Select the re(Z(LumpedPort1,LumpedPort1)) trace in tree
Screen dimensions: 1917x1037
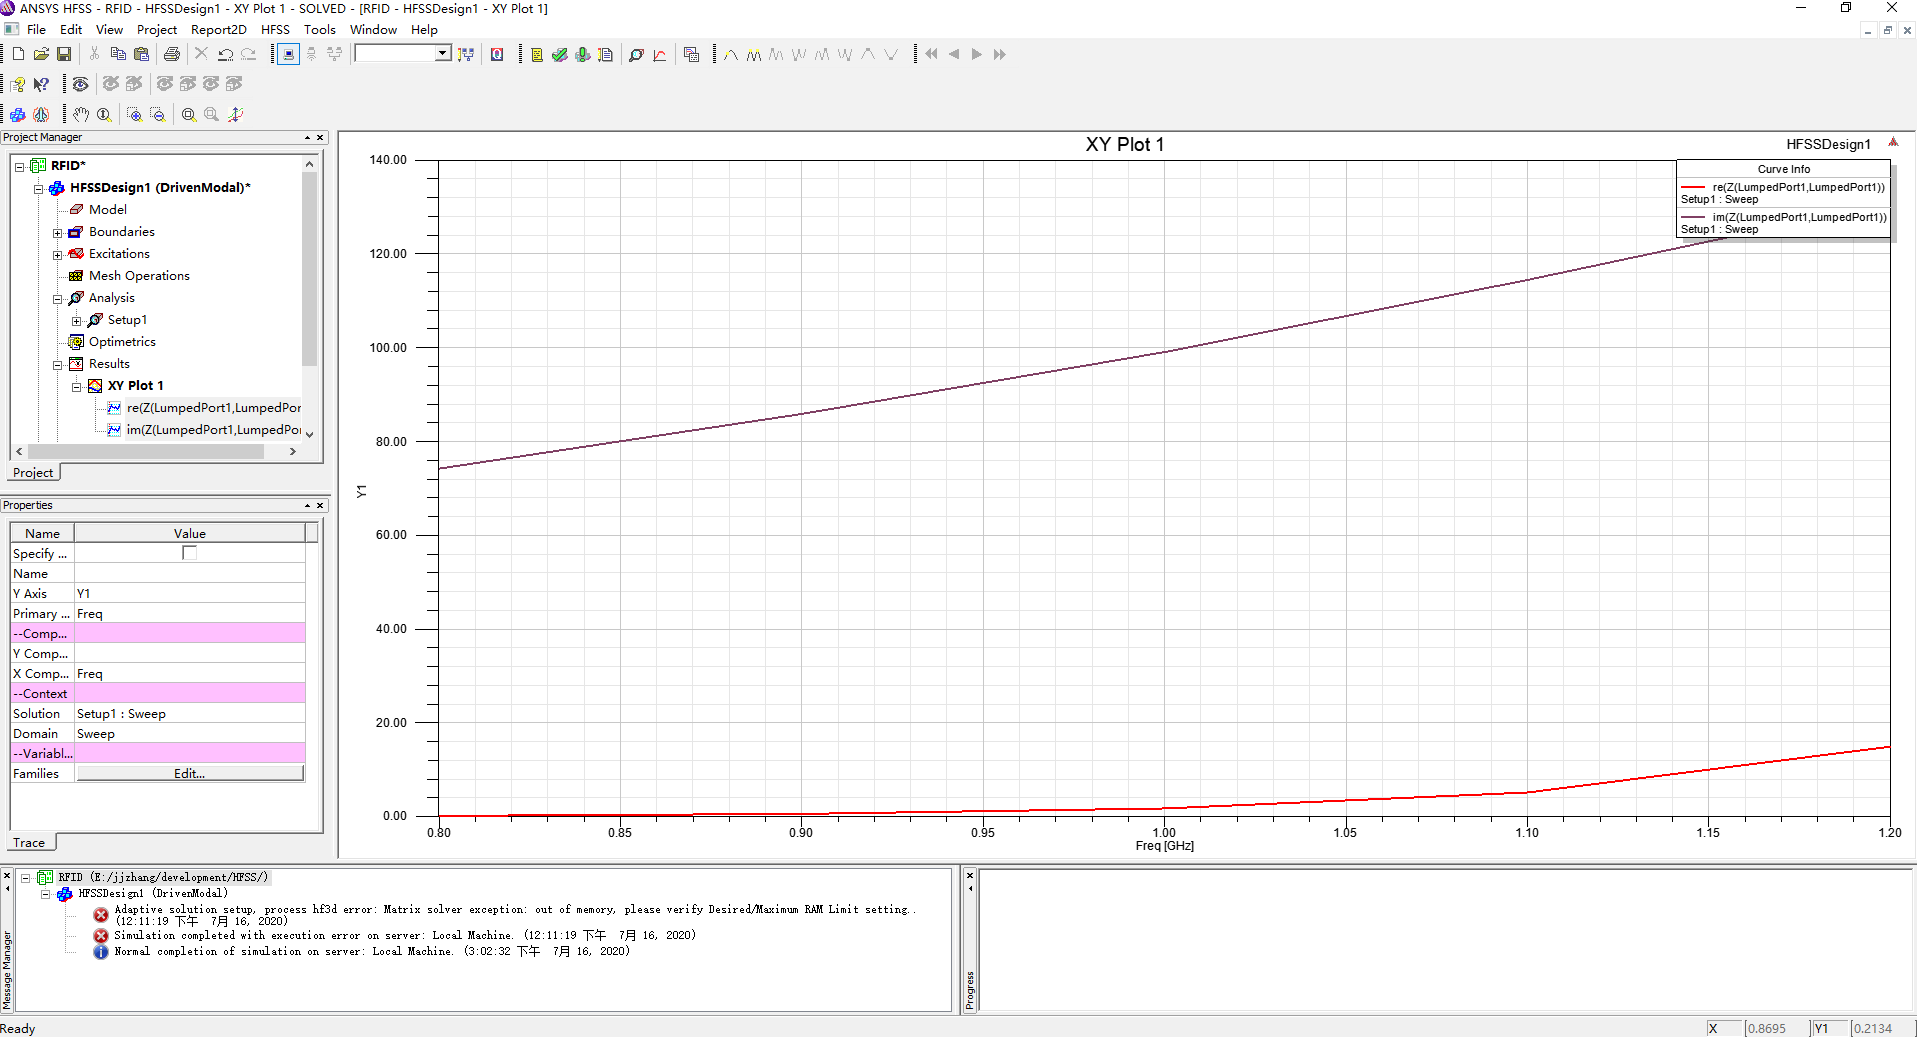[213, 408]
